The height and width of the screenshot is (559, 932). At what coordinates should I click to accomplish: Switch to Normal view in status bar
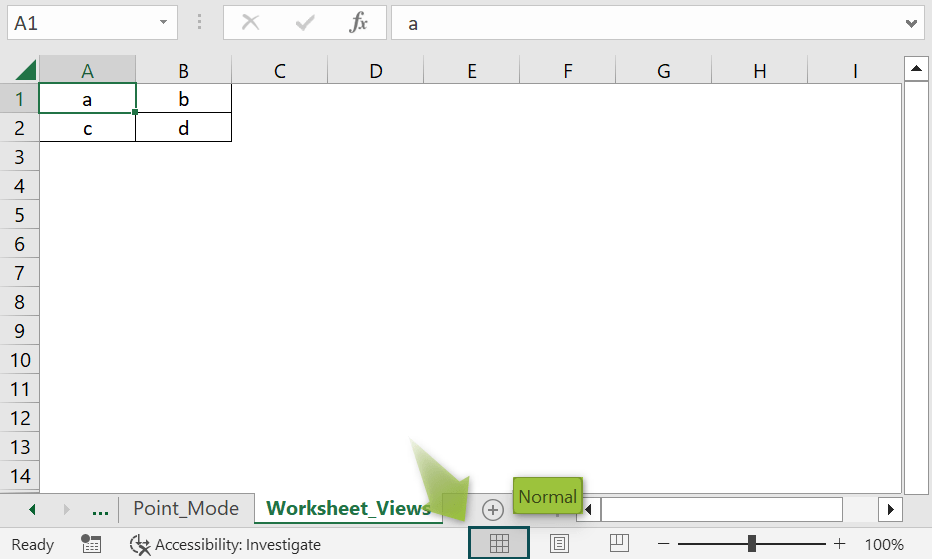499,543
